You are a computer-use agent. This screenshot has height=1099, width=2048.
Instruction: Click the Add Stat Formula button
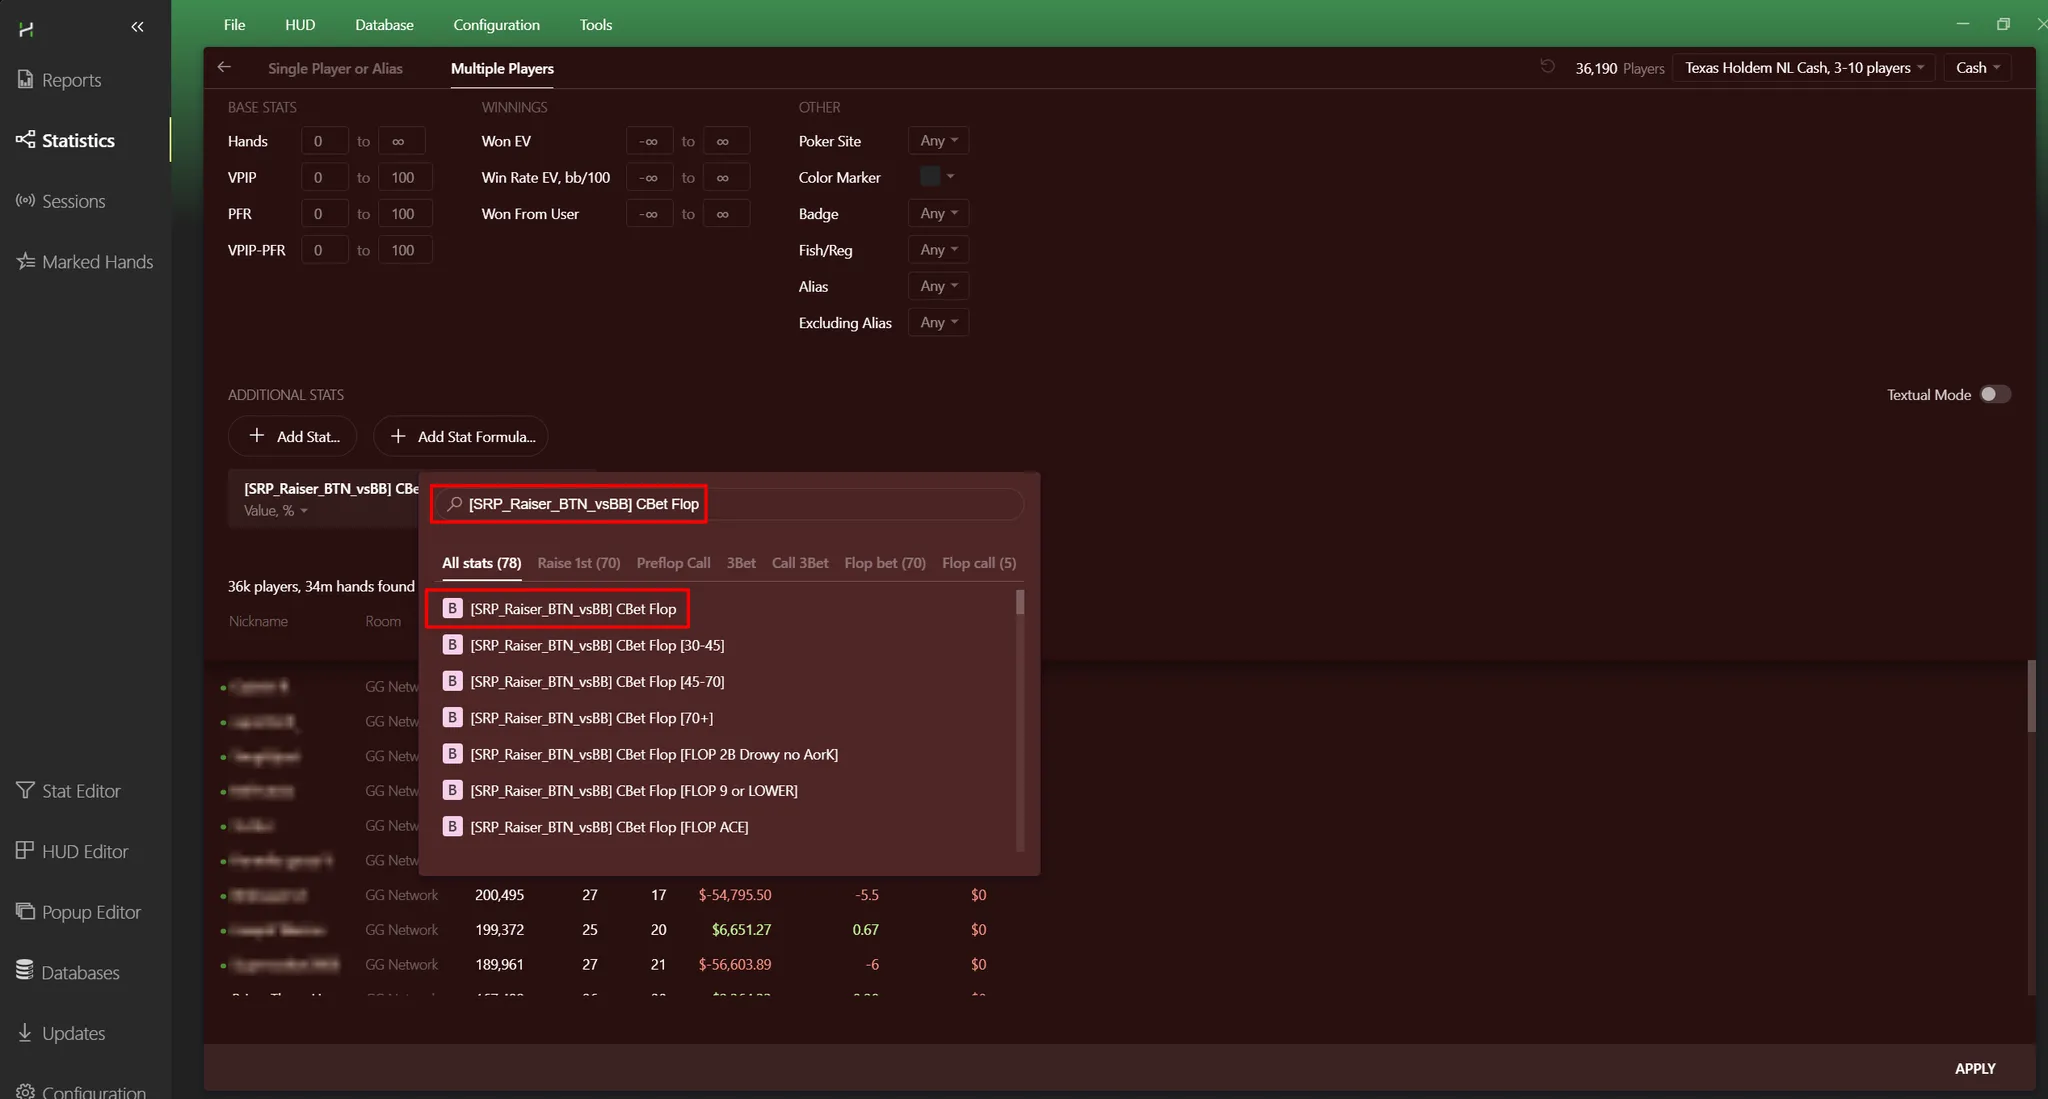[x=461, y=436]
